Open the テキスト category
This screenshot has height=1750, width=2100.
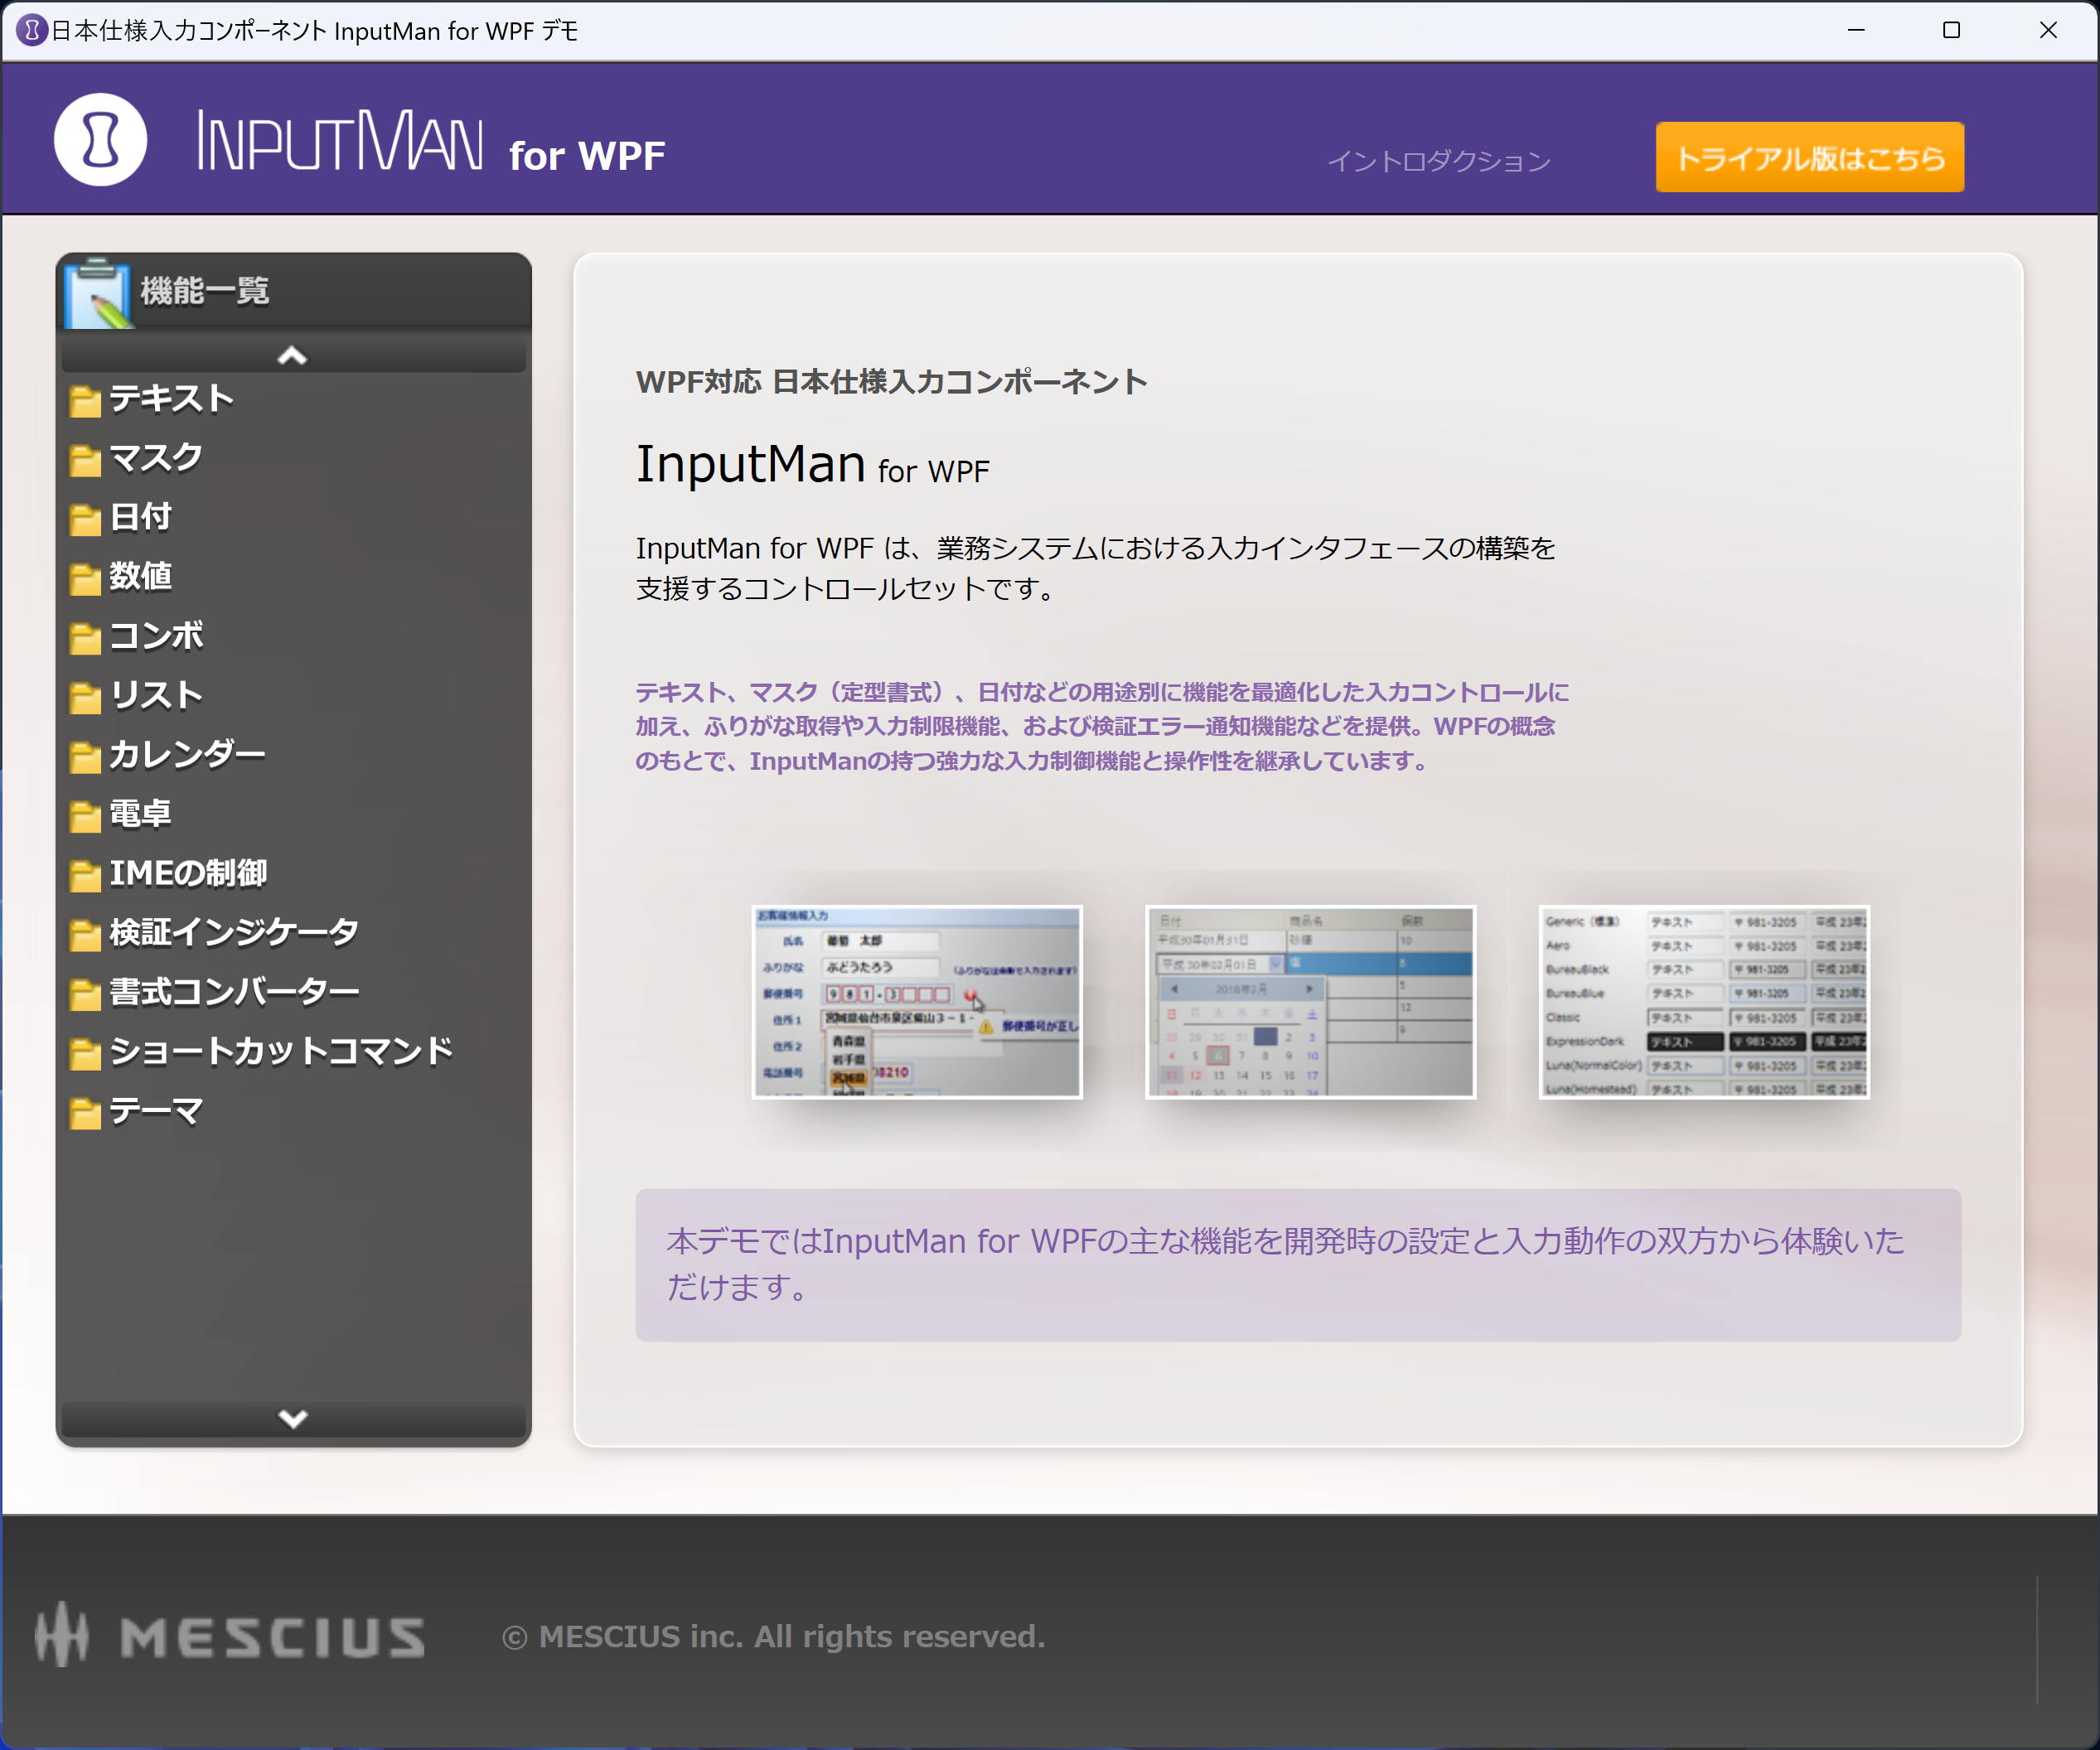tap(171, 399)
